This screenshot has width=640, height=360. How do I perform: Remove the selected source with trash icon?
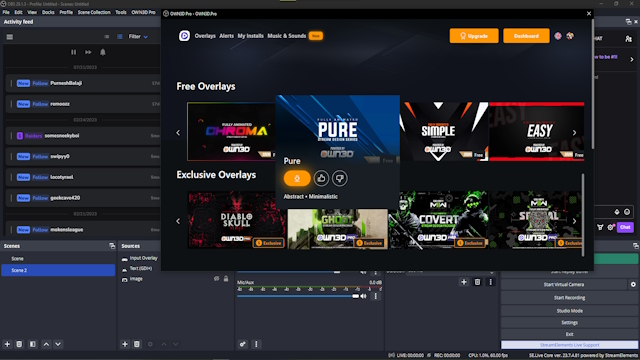point(137,344)
